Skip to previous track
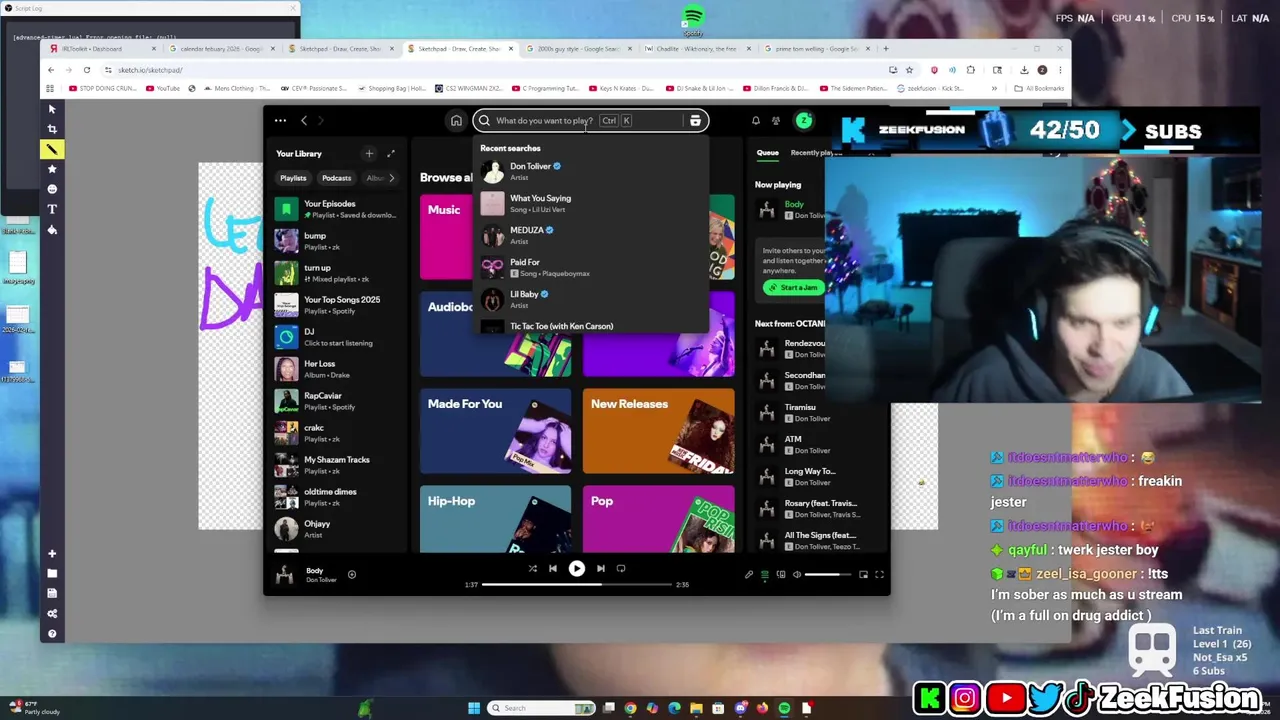The height and width of the screenshot is (720, 1280). coord(552,568)
